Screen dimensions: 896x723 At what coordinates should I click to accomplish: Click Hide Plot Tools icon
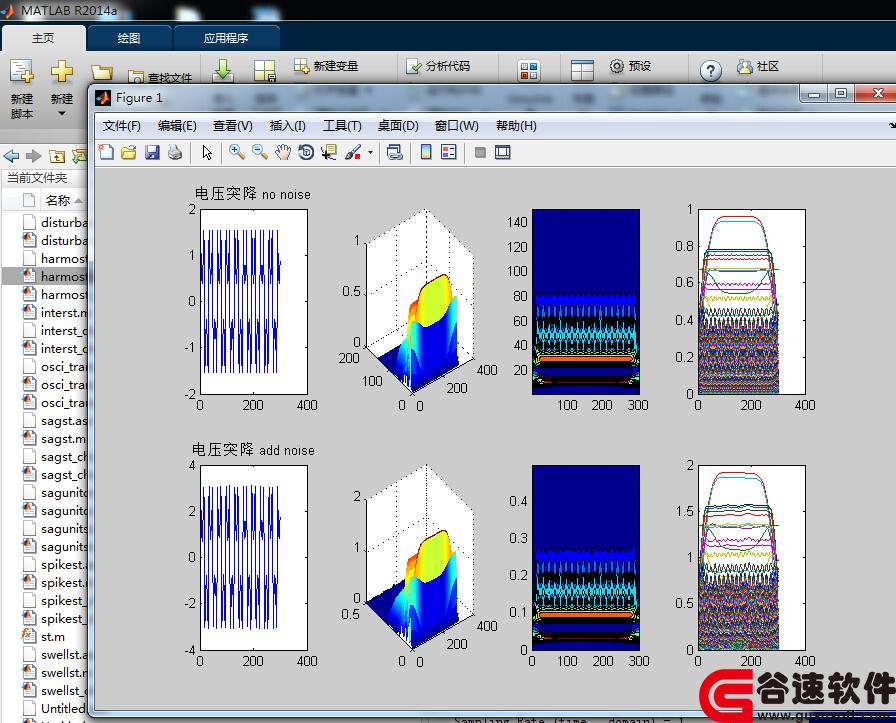(x=480, y=152)
